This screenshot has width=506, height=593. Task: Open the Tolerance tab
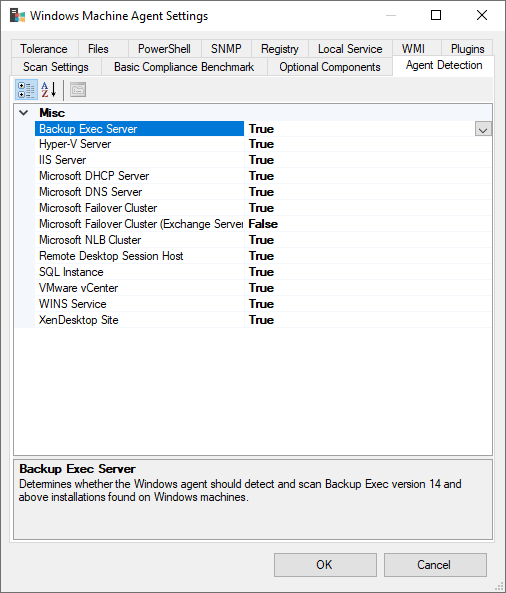[44, 49]
